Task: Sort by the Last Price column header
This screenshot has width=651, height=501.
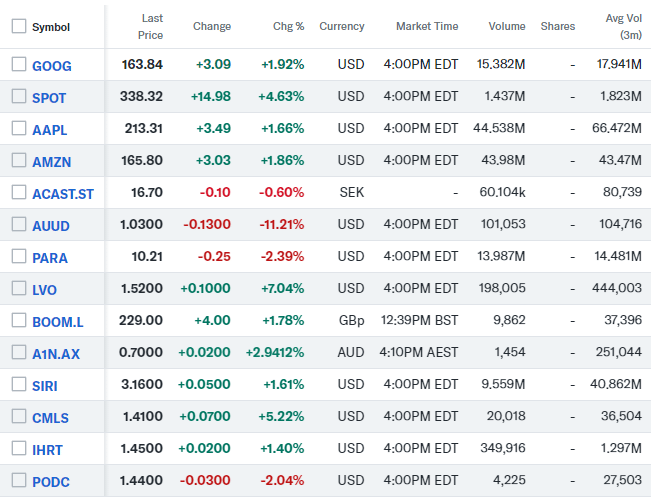Action: point(152,26)
